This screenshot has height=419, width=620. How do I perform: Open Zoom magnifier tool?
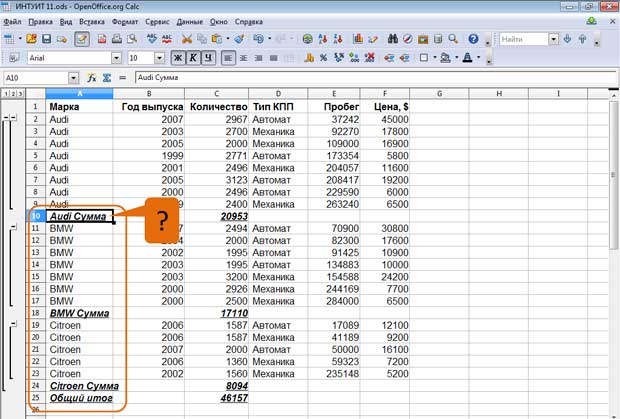click(453, 39)
